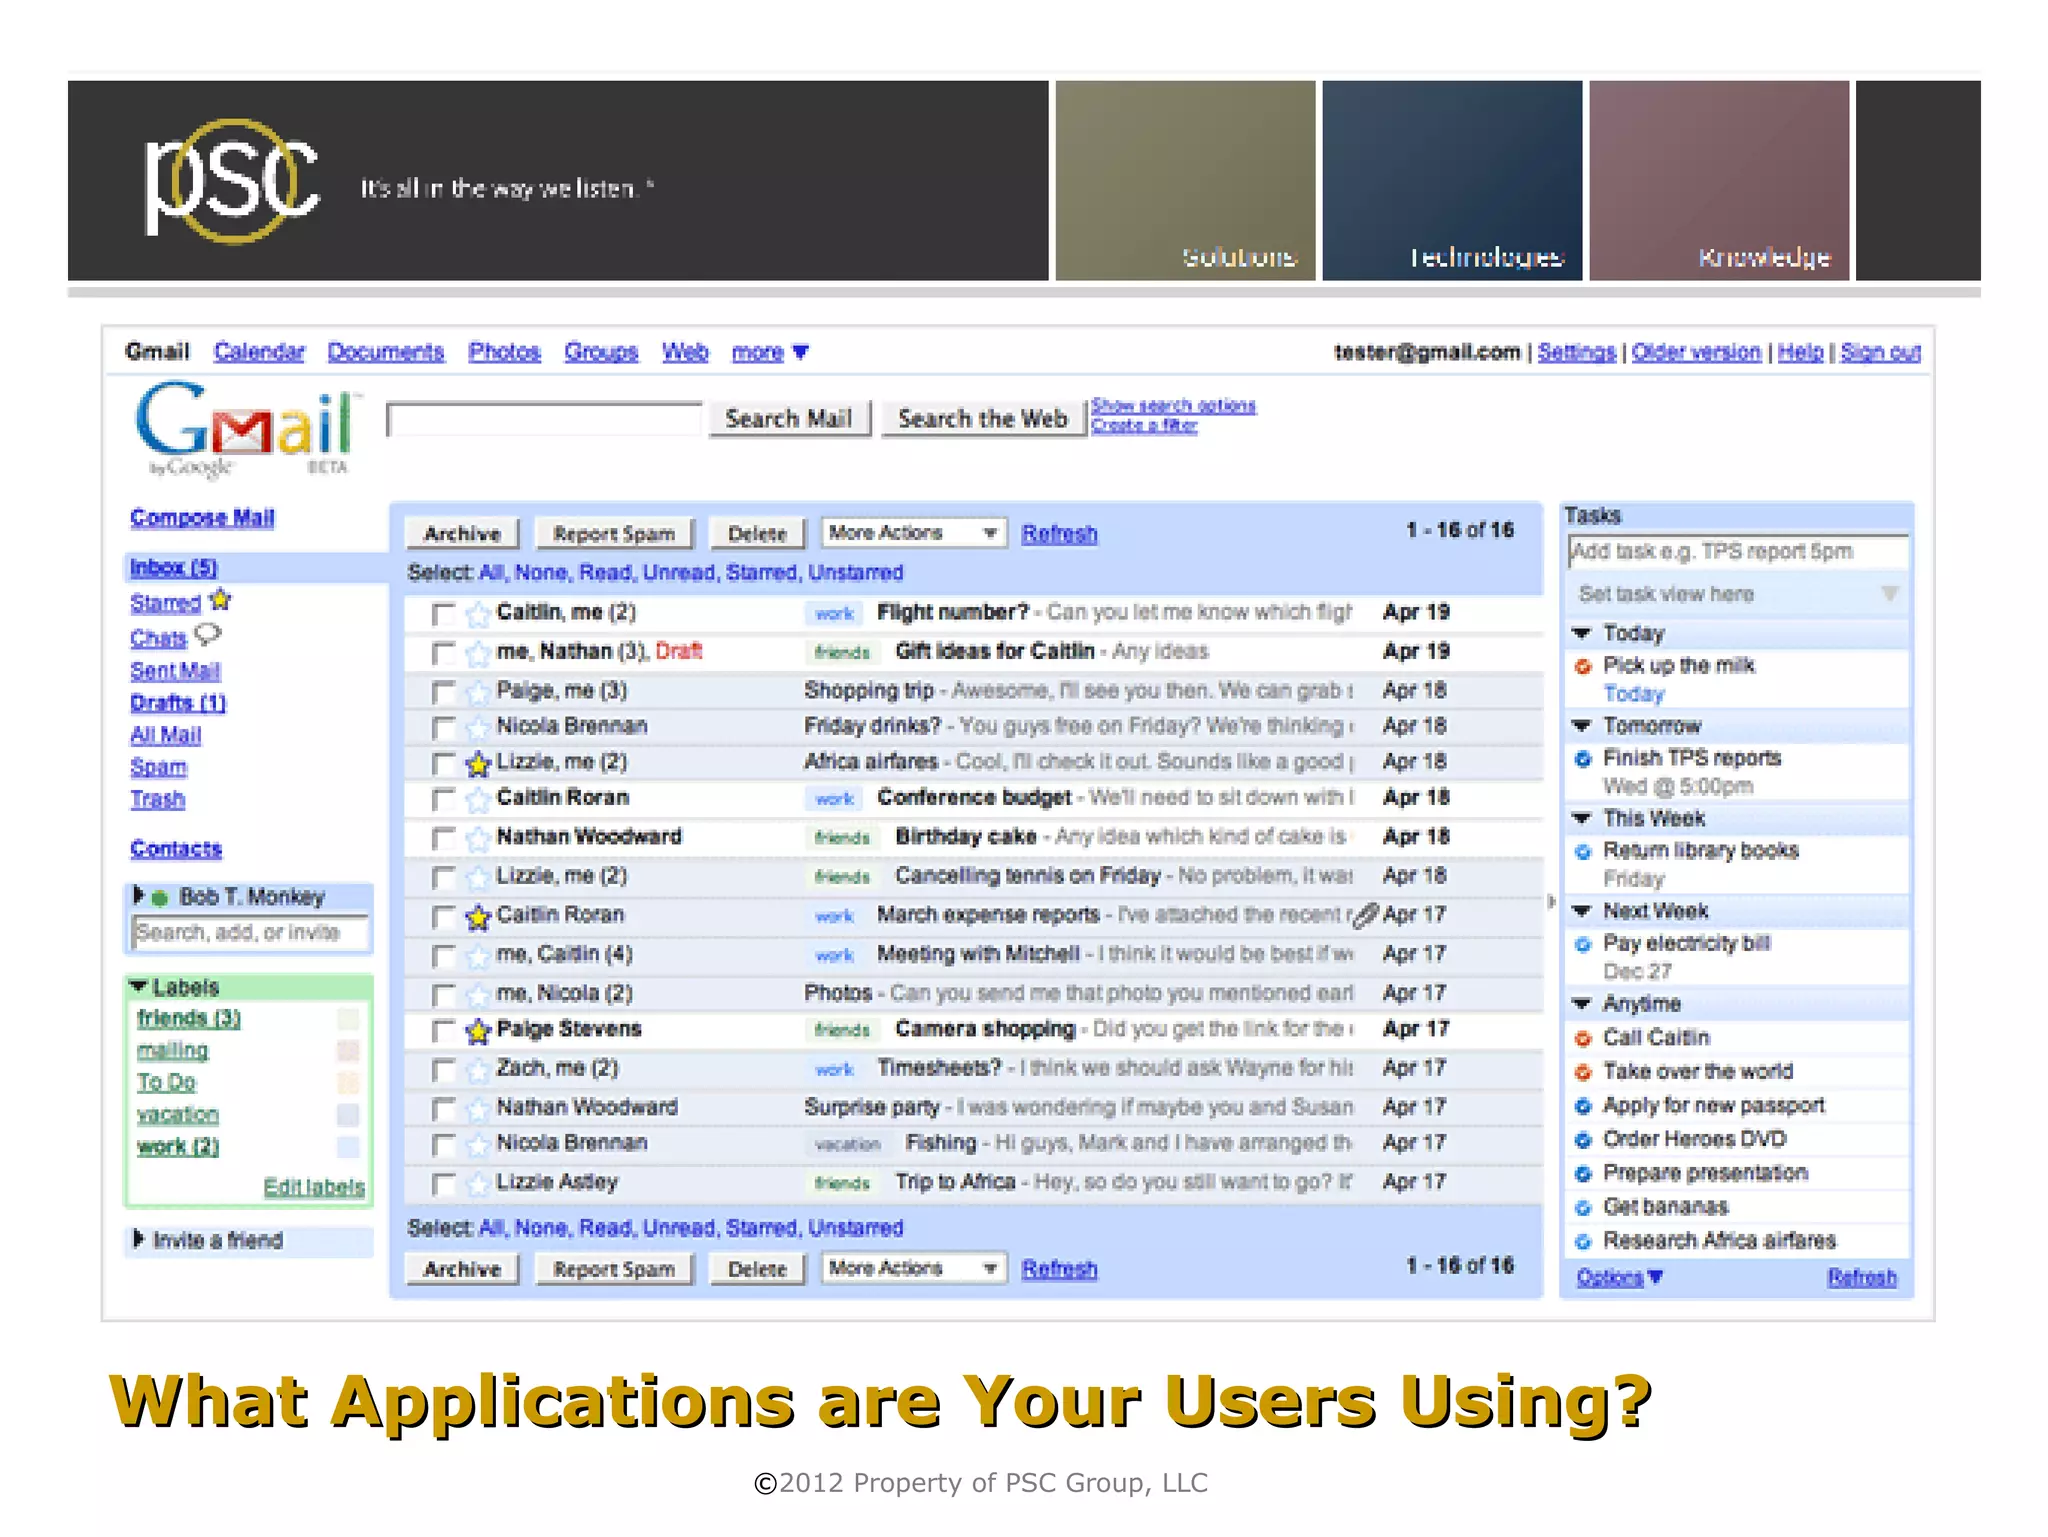Unstar the Paige Stevens Camera shopping email
The height and width of the screenshot is (1537, 2048).
[479, 1030]
